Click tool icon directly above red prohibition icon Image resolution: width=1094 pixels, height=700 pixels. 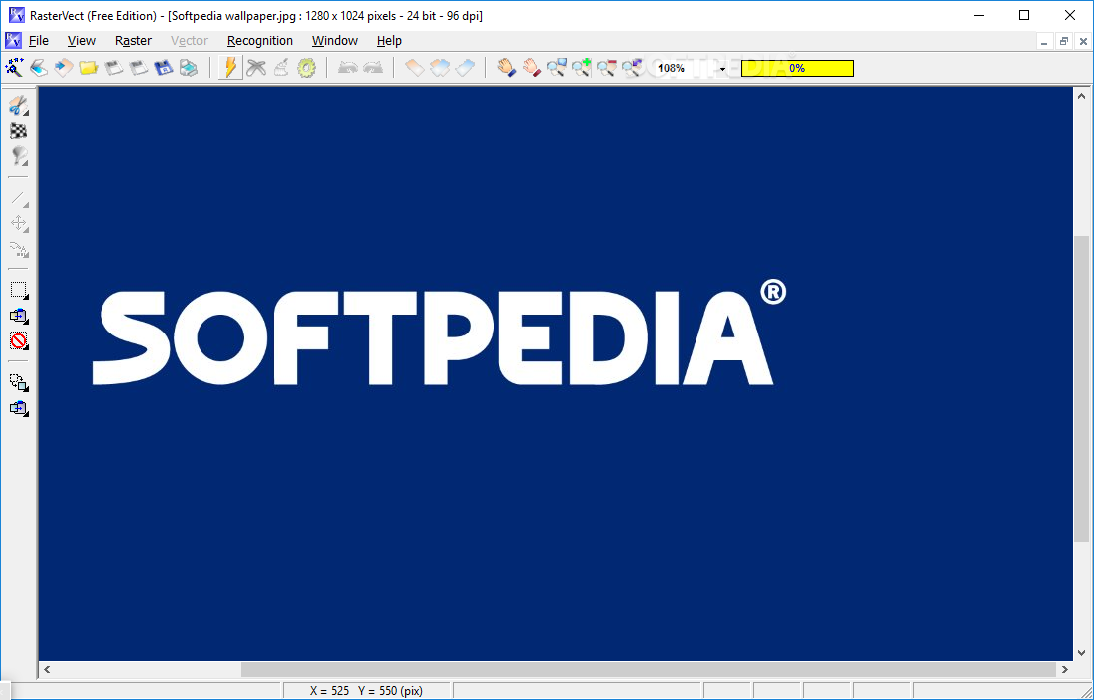[x=19, y=315]
